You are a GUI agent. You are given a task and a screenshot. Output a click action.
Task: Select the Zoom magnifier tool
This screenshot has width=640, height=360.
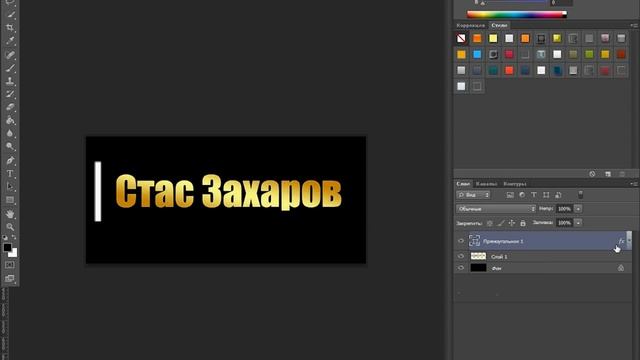10,227
